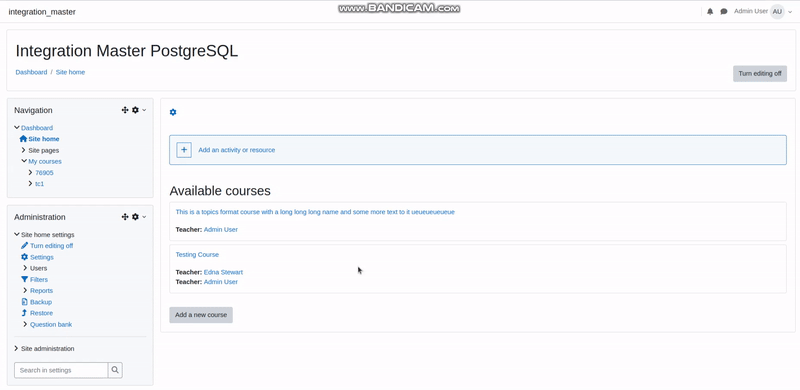Collapse the Dashboard tree node

(x=17, y=128)
